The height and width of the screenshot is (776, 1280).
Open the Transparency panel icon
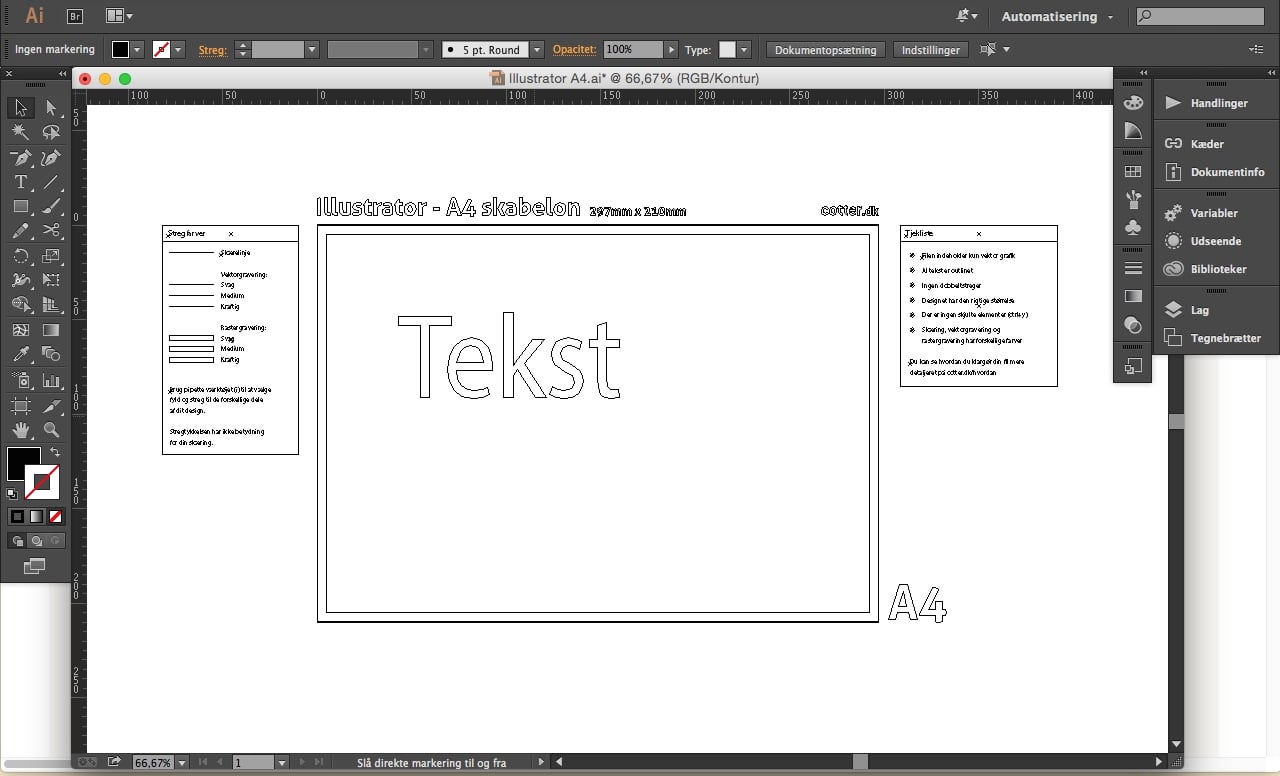(x=1133, y=325)
